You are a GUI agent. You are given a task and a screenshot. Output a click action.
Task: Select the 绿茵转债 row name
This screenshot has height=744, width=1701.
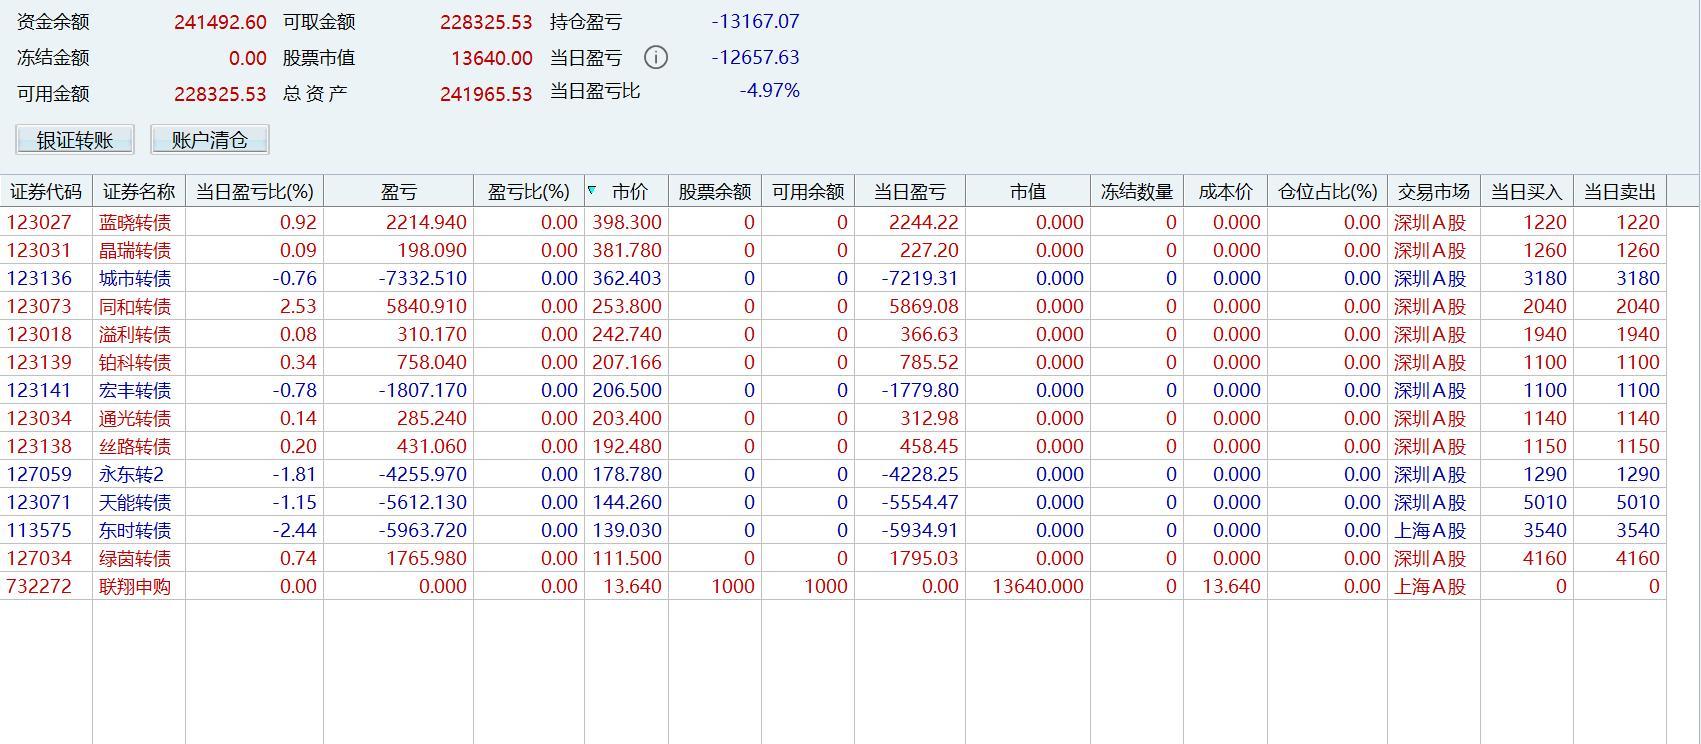(135, 558)
